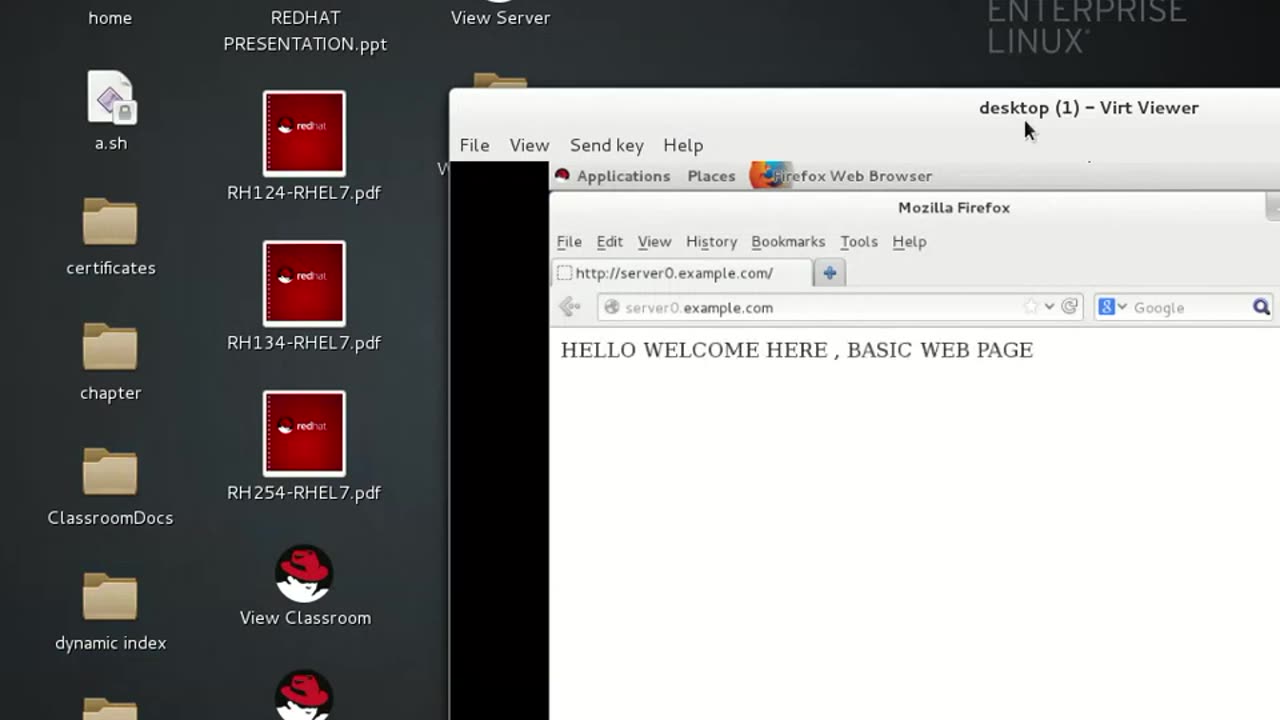This screenshot has width=1280, height=720.
Task: Click the Mozilla Firefox title bar
Action: coord(954,207)
